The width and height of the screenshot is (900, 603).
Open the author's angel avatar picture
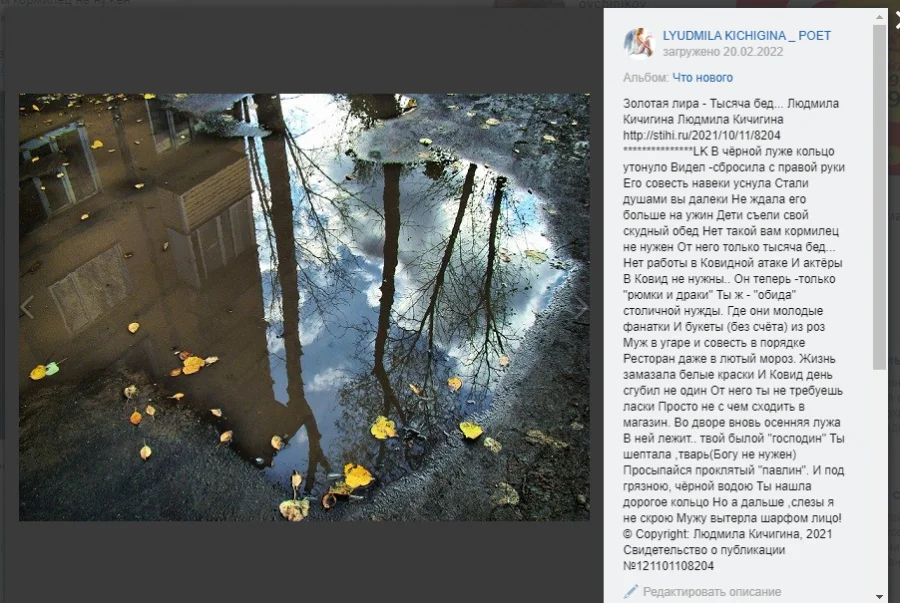[639, 43]
